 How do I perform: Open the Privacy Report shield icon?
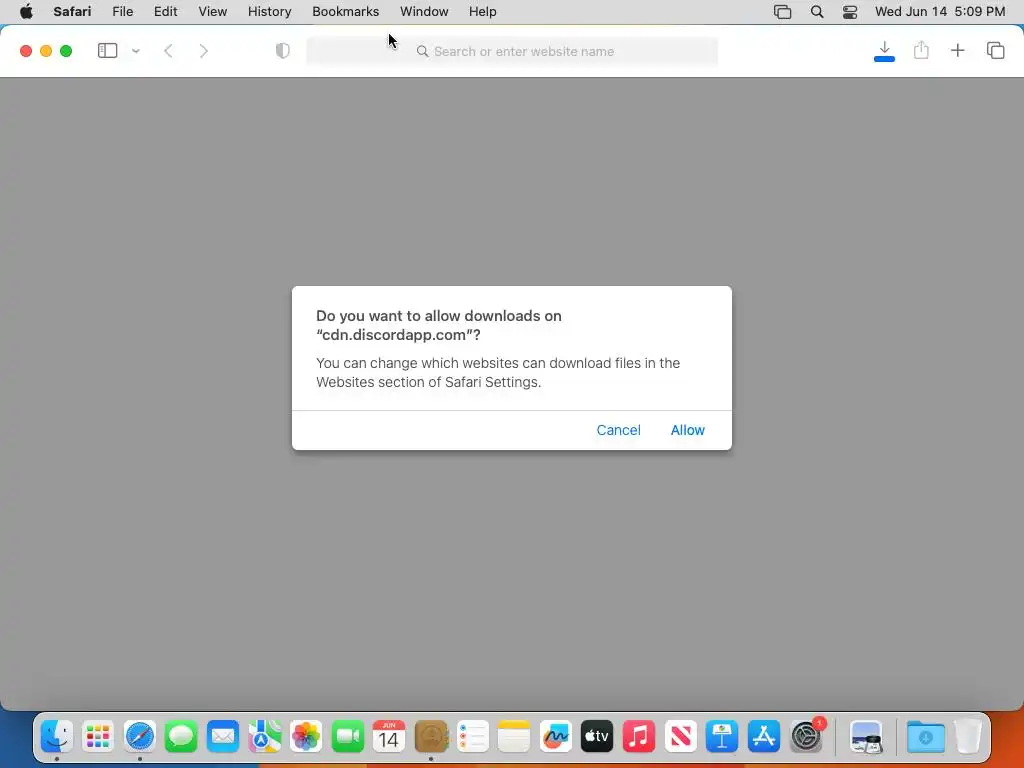[282, 50]
